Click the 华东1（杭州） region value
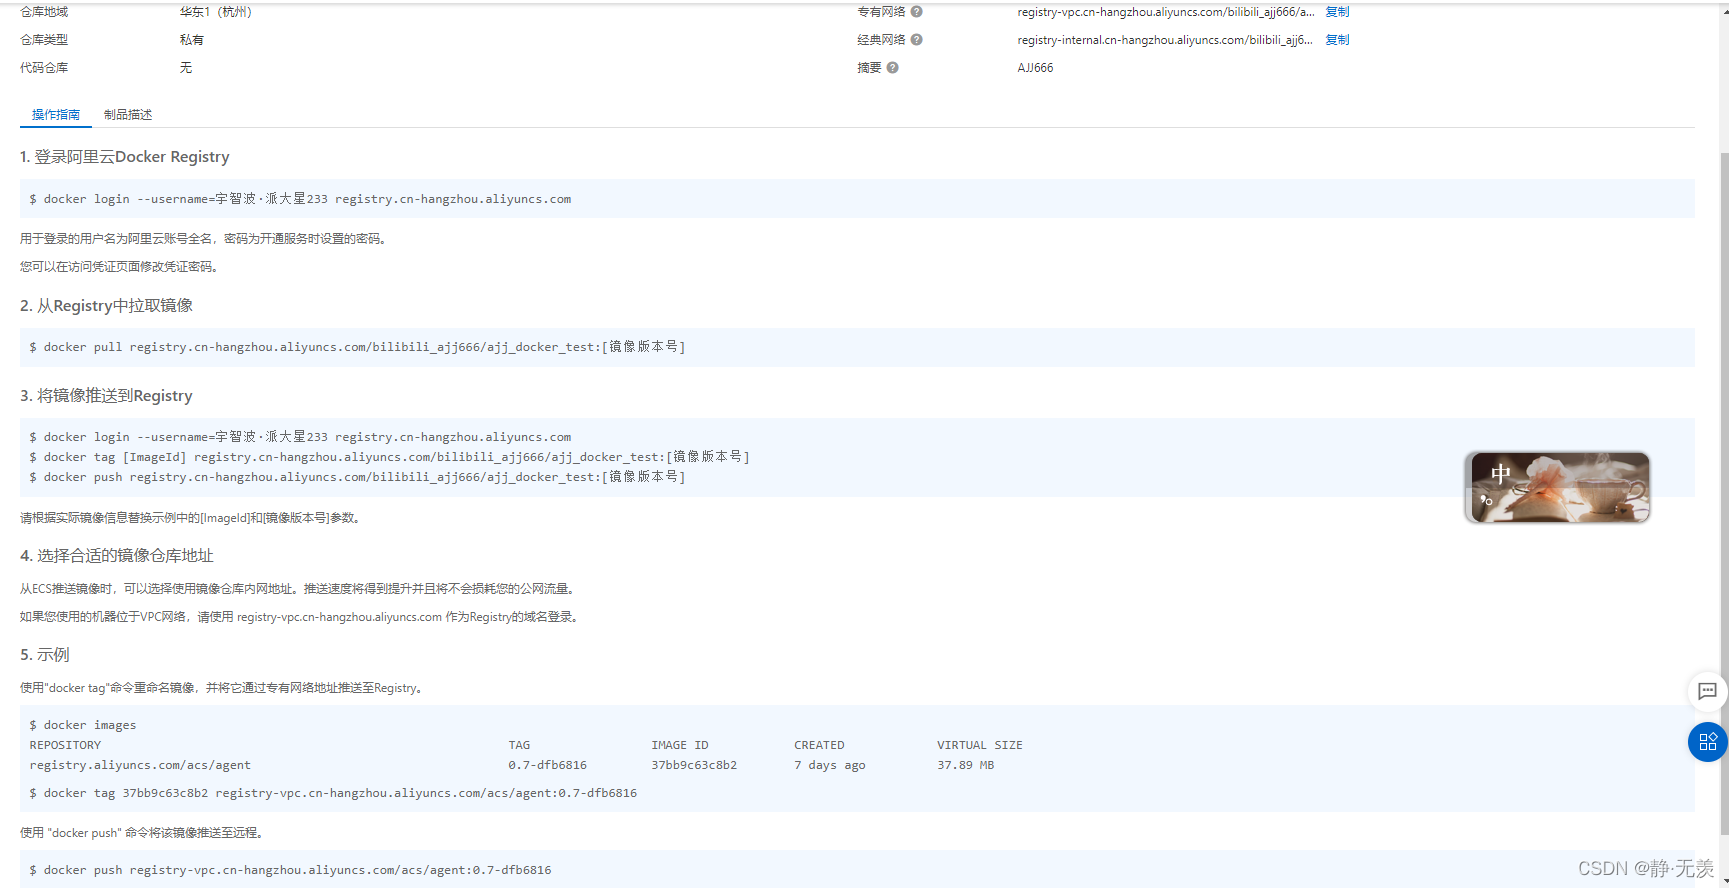Image resolution: width=1729 pixels, height=888 pixels. [216, 12]
